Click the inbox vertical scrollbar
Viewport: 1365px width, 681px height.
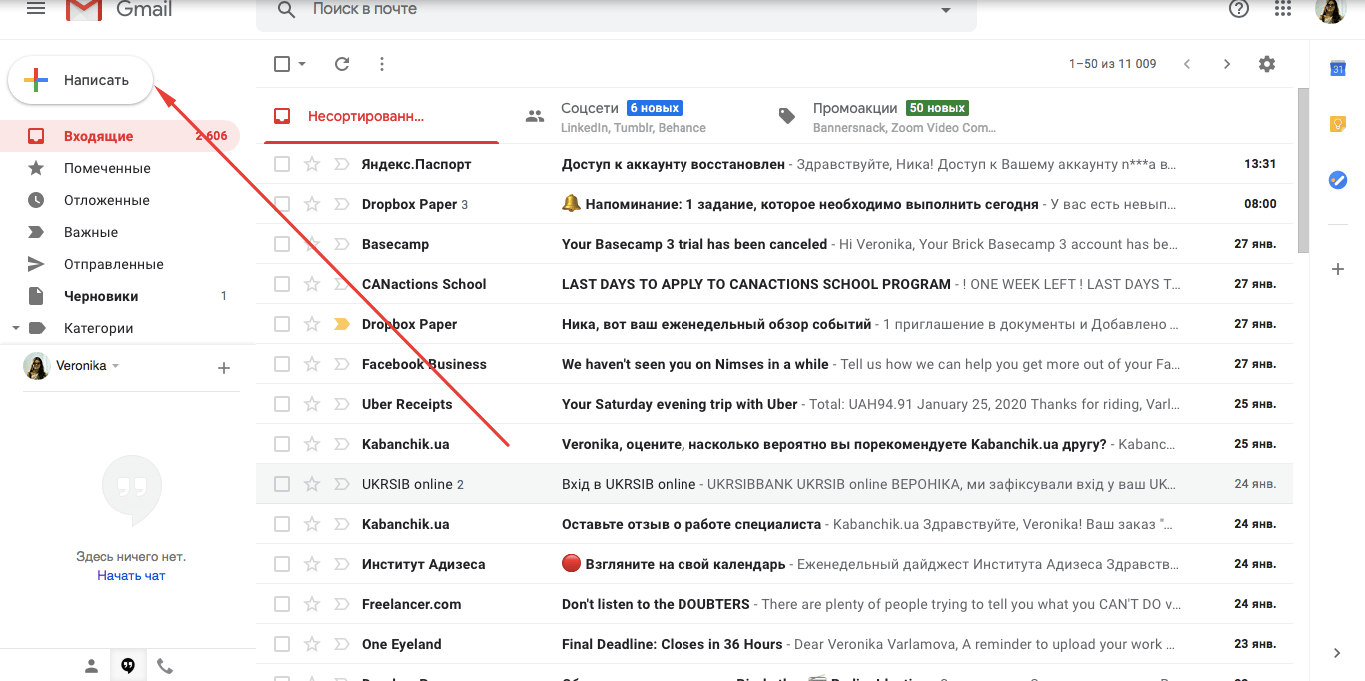pyautogui.click(x=1302, y=170)
